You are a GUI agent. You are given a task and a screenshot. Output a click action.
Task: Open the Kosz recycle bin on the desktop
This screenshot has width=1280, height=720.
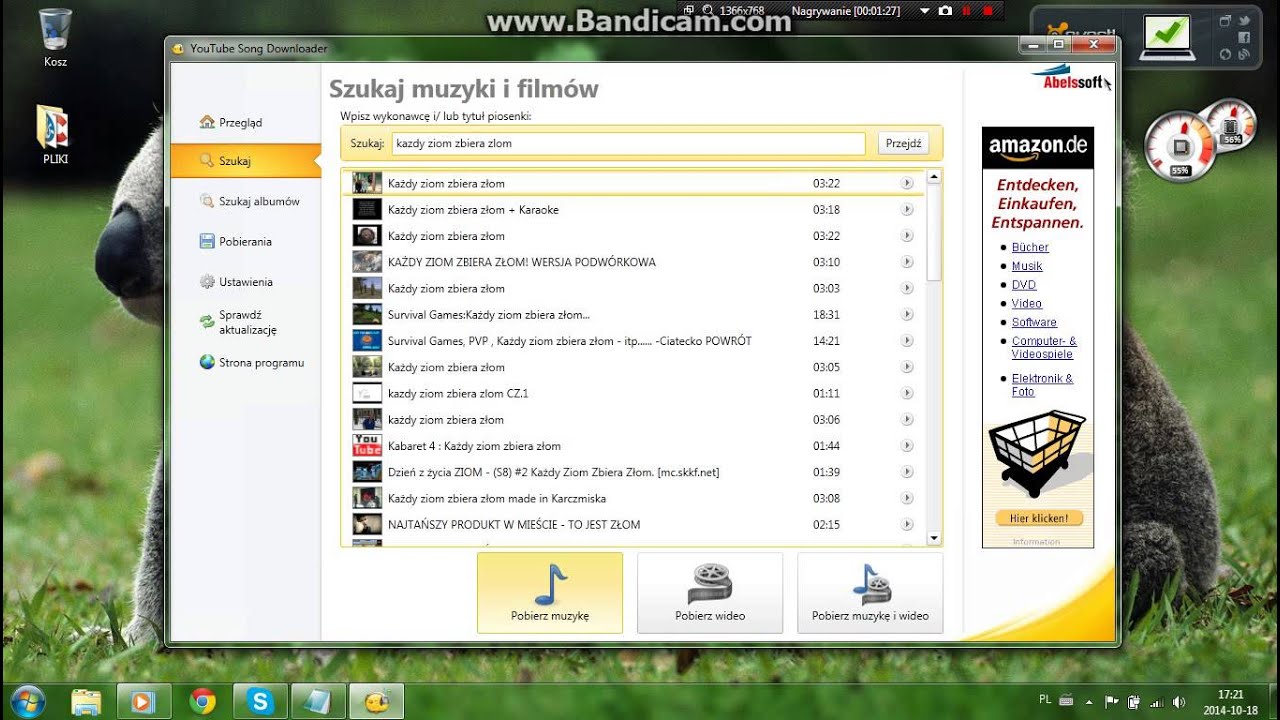pyautogui.click(x=55, y=37)
